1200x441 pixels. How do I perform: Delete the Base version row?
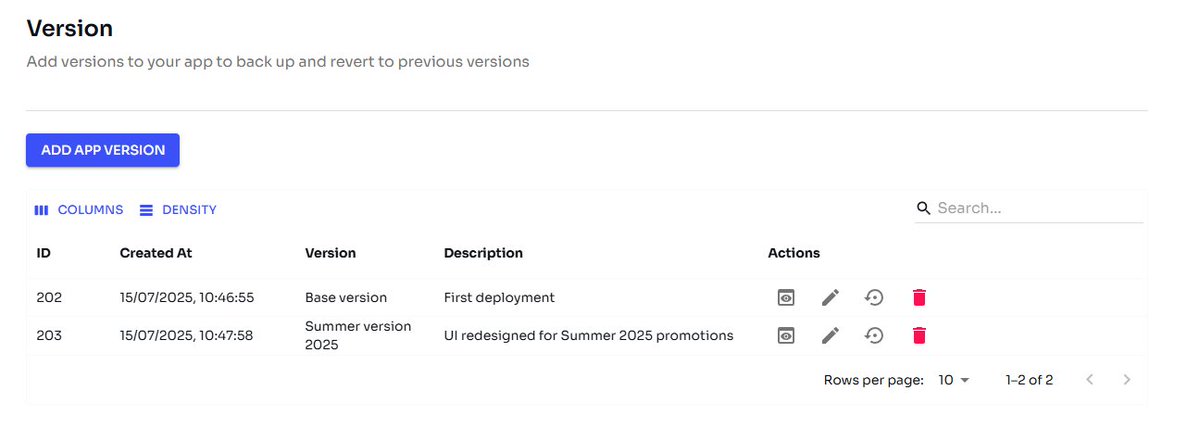point(919,297)
